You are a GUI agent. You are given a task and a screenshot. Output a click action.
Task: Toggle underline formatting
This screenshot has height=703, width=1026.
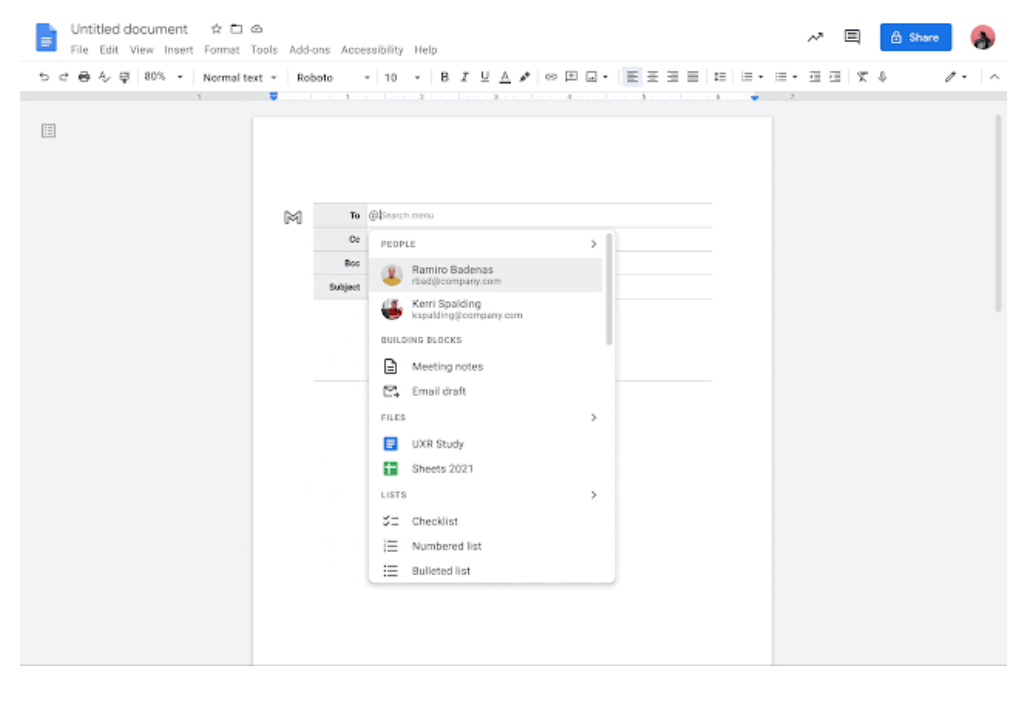(485, 77)
